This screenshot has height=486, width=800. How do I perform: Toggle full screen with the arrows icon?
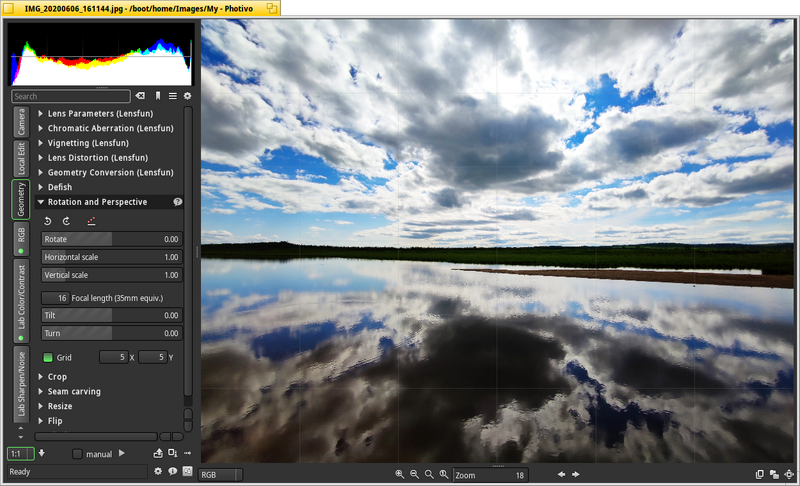[789, 474]
